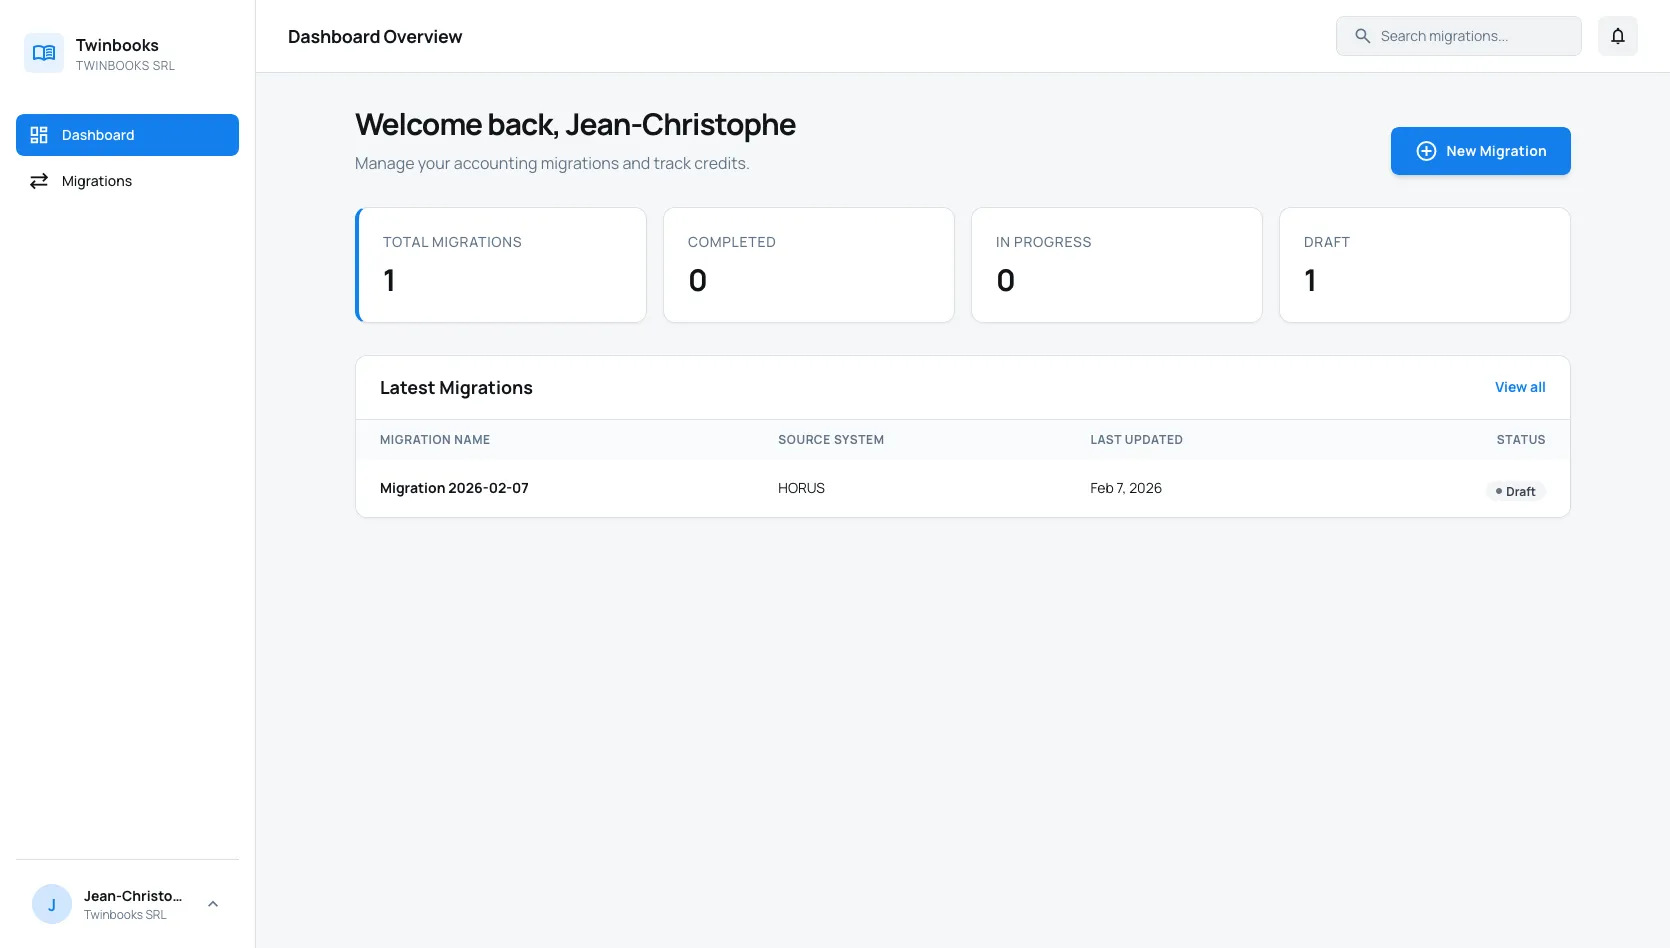Screen dimensions: 1670x948
Task: Click the TWINBOOKS SRL company label under the logo
Action: pos(125,66)
